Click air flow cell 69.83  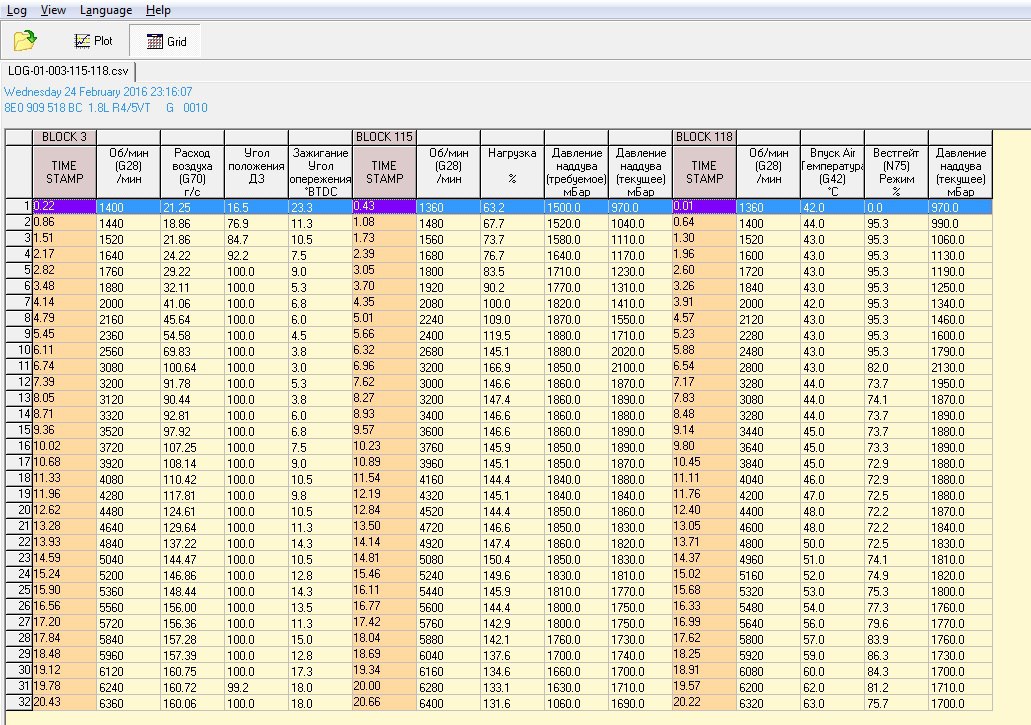(193, 352)
